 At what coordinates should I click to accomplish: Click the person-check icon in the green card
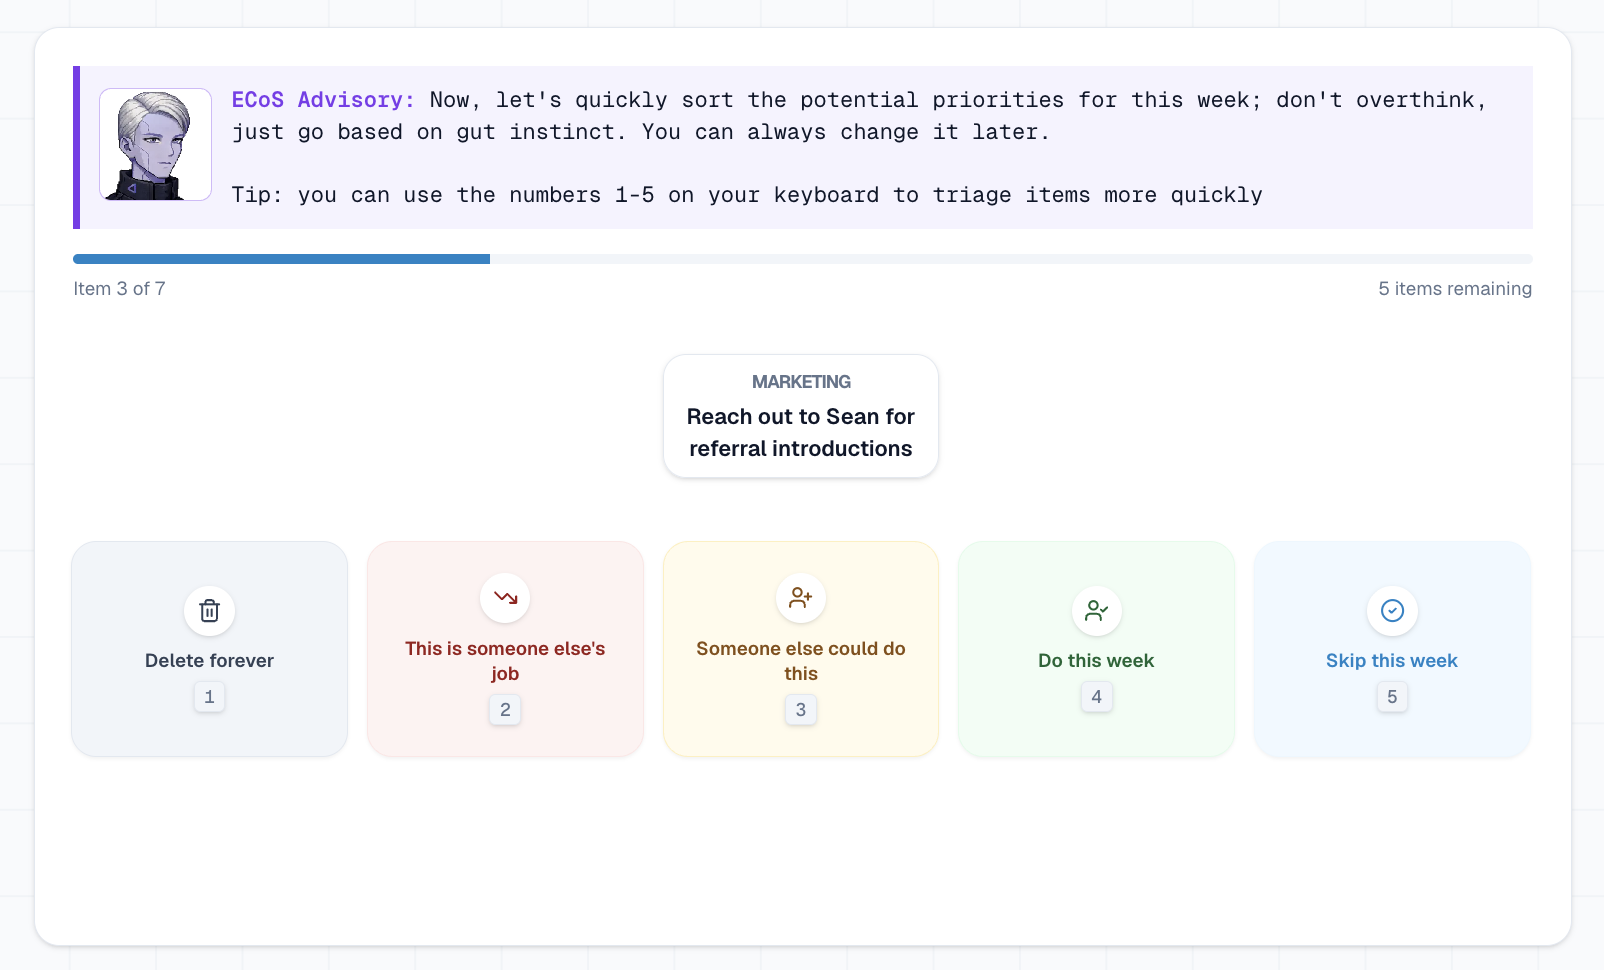[x=1096, y=610]
